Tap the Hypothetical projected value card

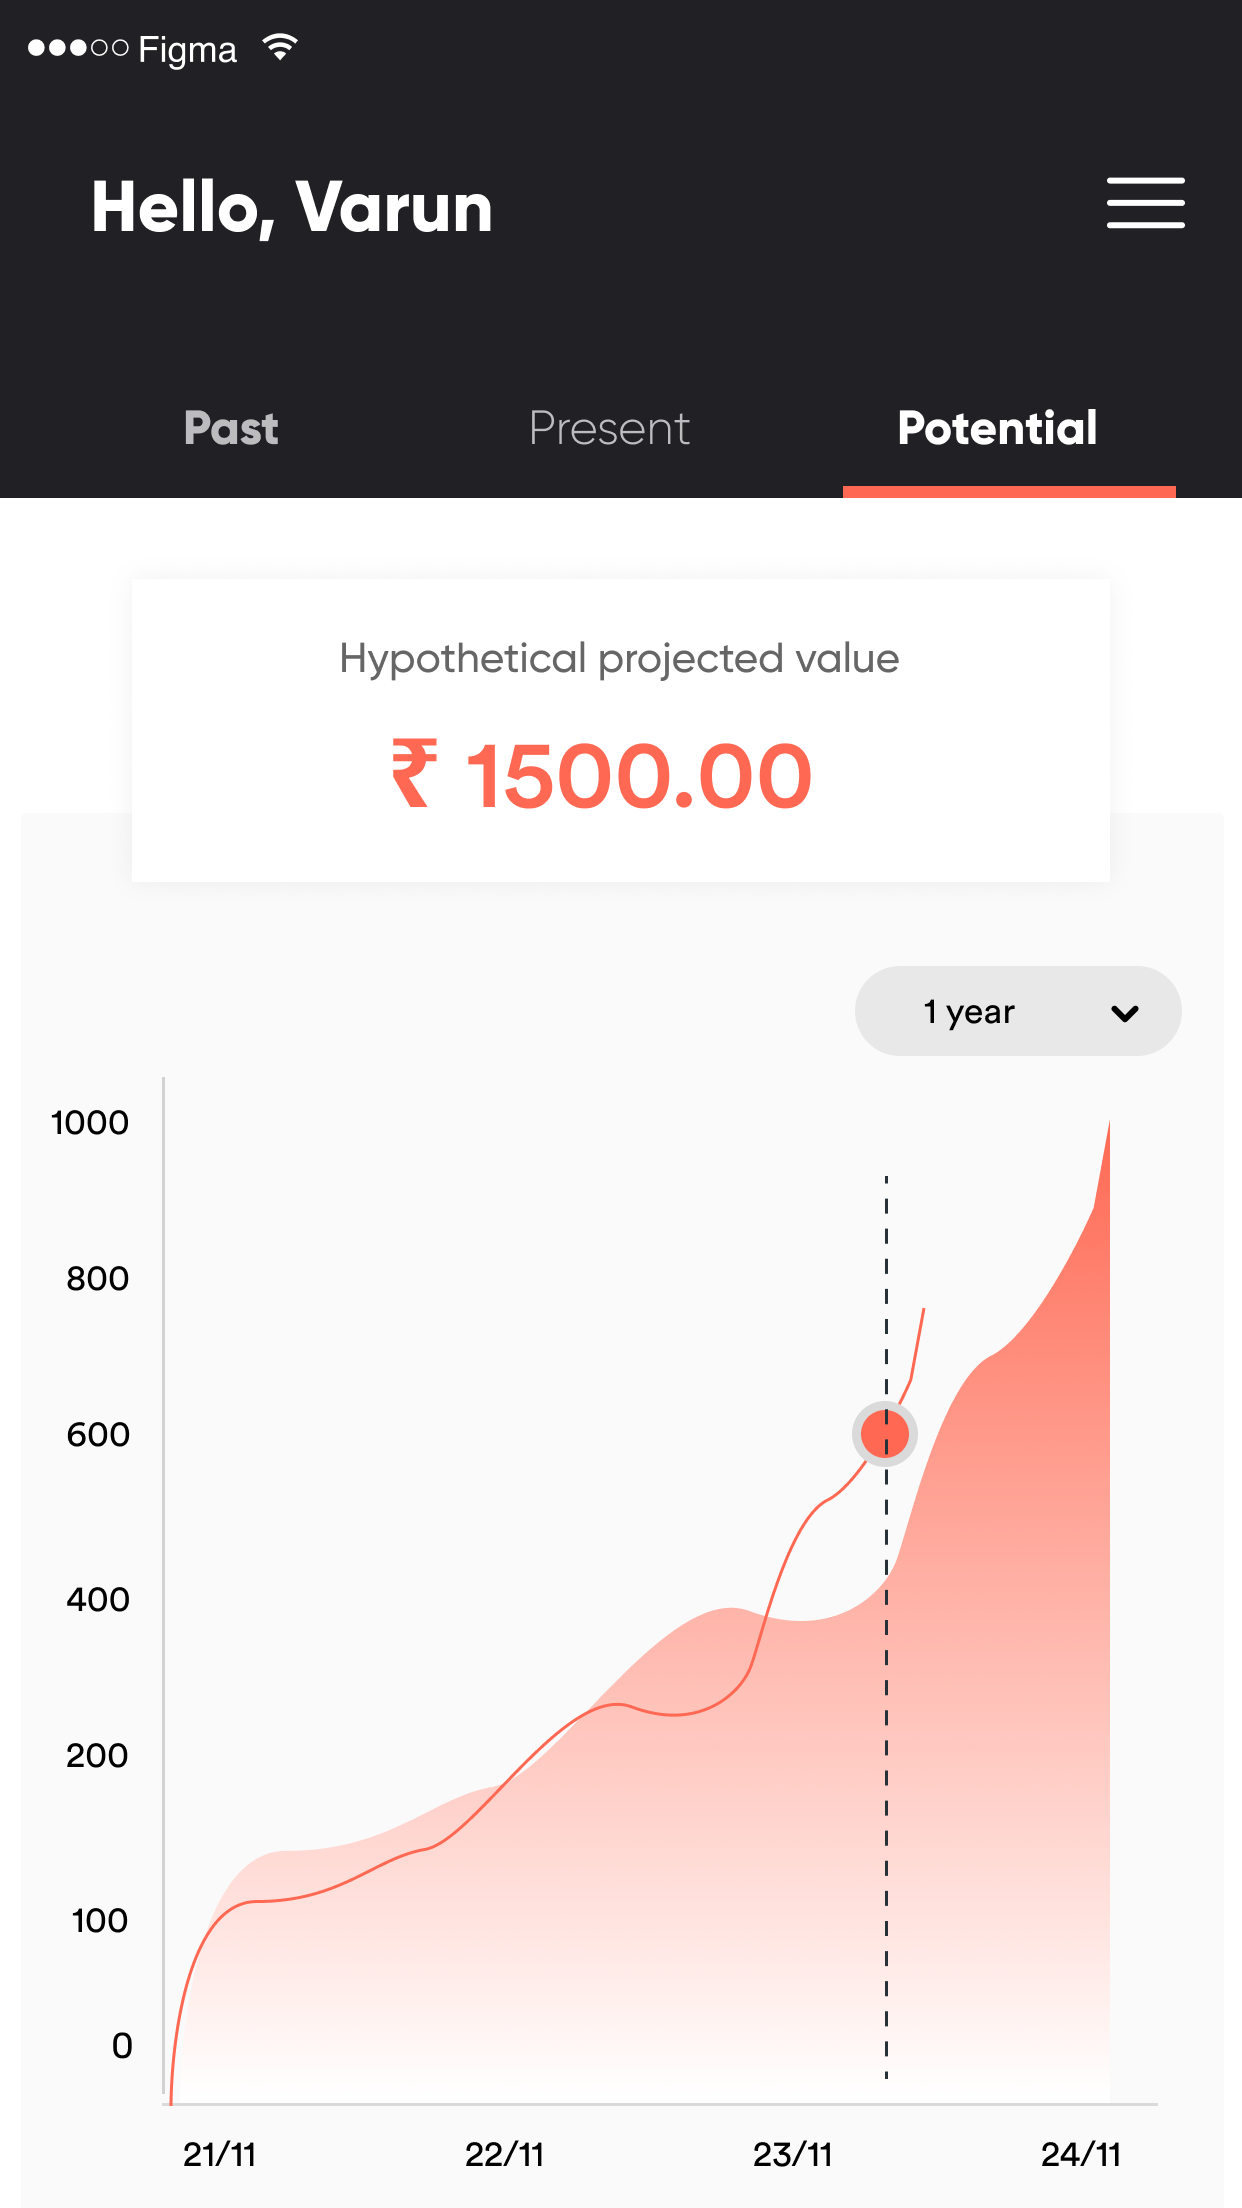coord(621,730)
